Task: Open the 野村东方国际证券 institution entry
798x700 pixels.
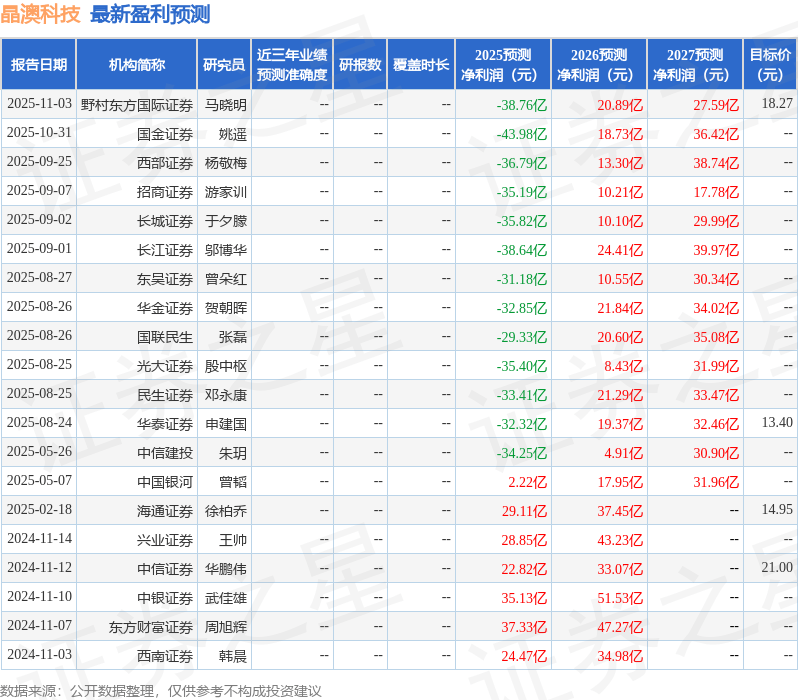Action: pos(137,105)
